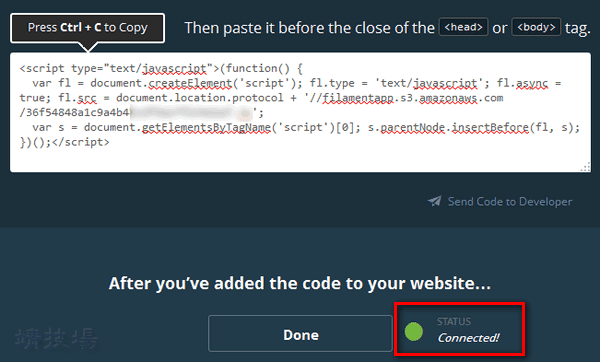Click the STATUS label
600x362 pixels.
pos(454,321)
